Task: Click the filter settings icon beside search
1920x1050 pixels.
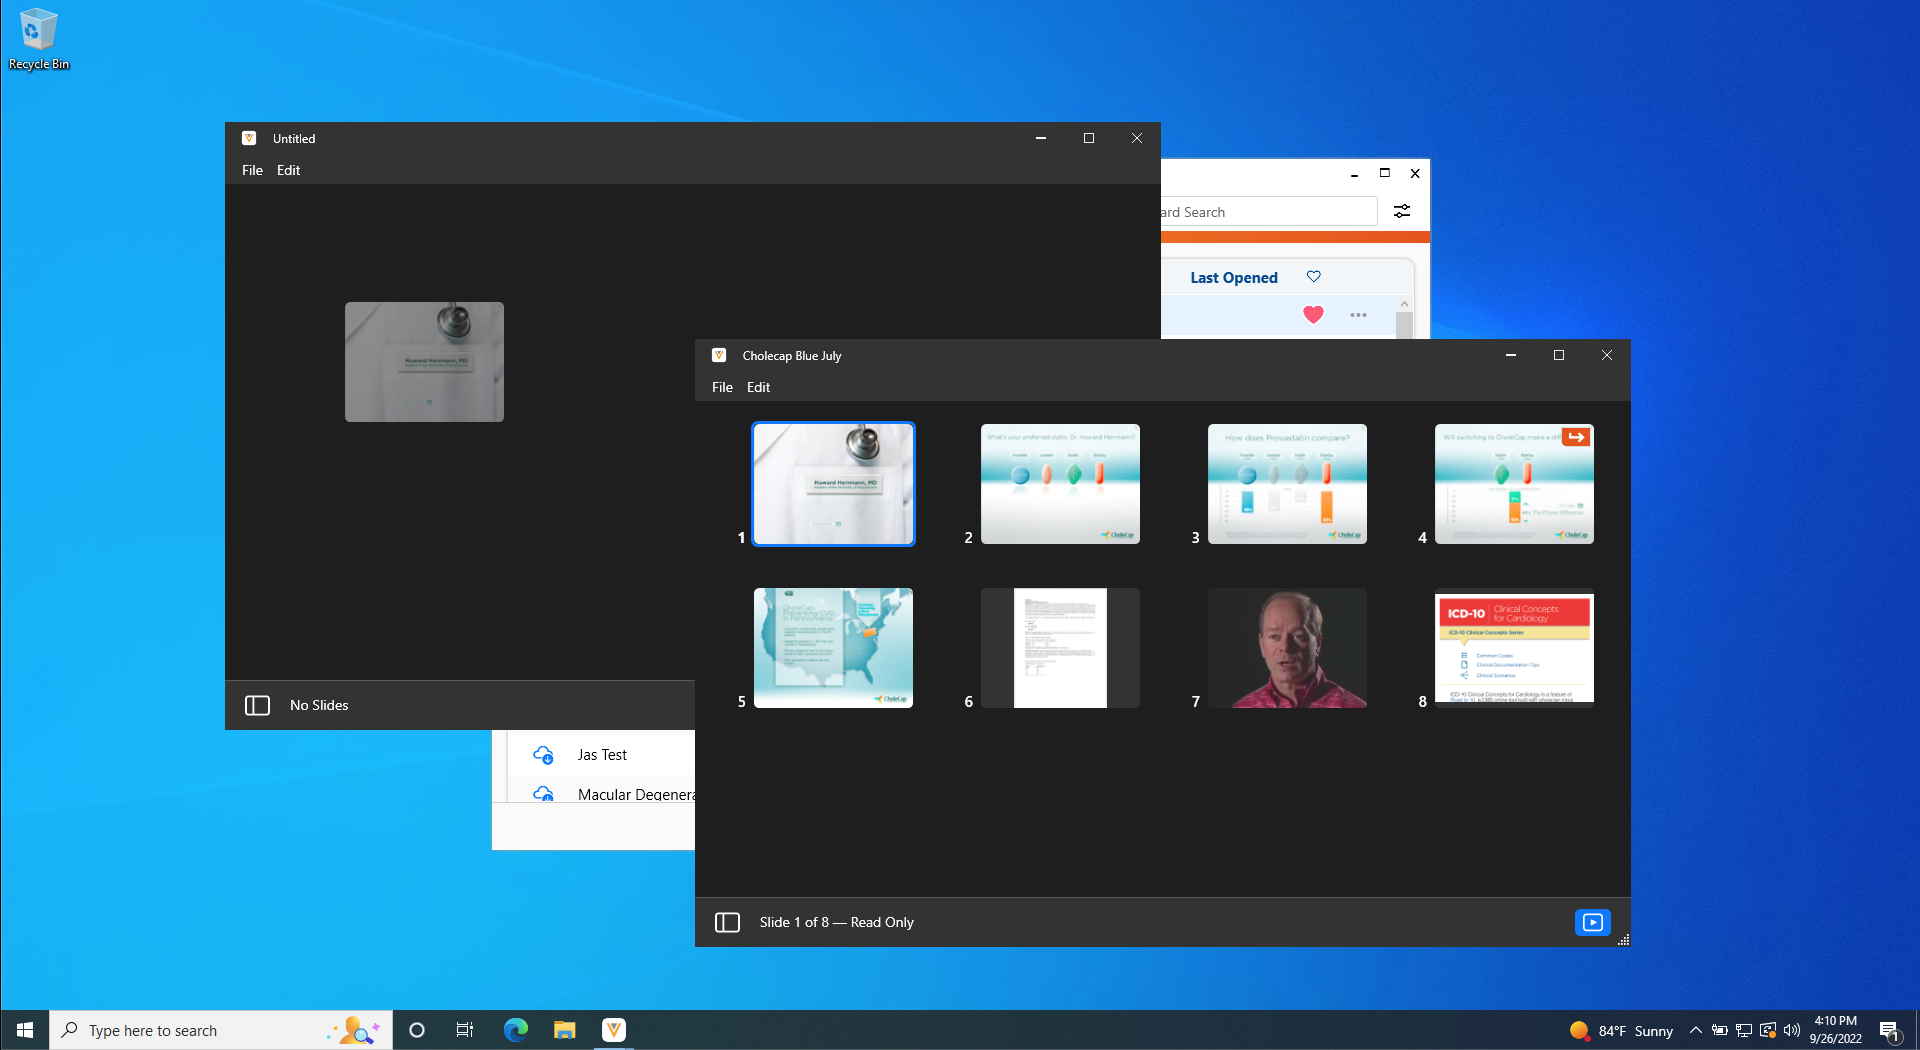Action: (1402, 211)
